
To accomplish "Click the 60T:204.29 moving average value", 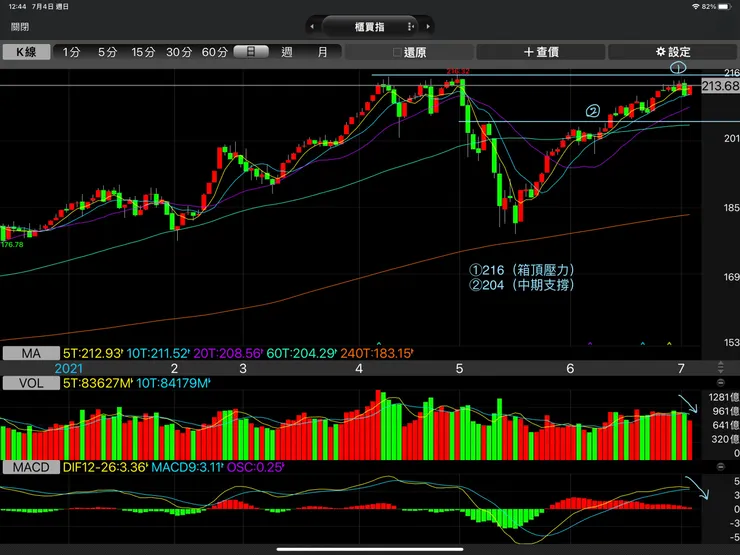I will tap(301, 353).
